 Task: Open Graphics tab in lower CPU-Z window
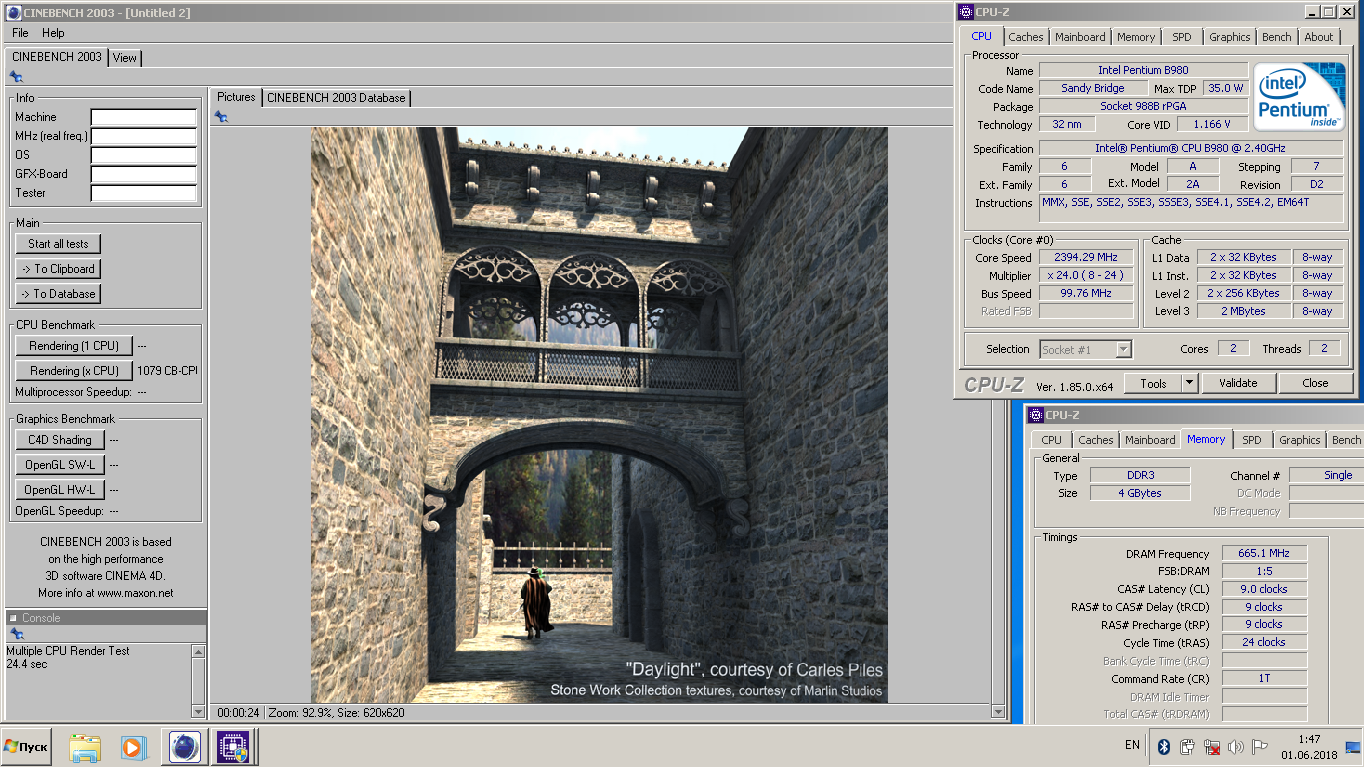(1299, 440)
